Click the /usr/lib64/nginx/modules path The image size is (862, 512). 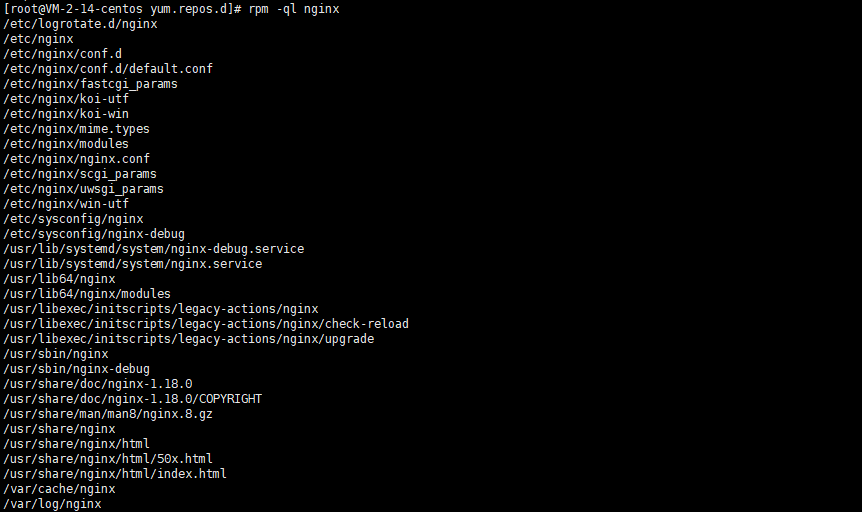[87, 294]
